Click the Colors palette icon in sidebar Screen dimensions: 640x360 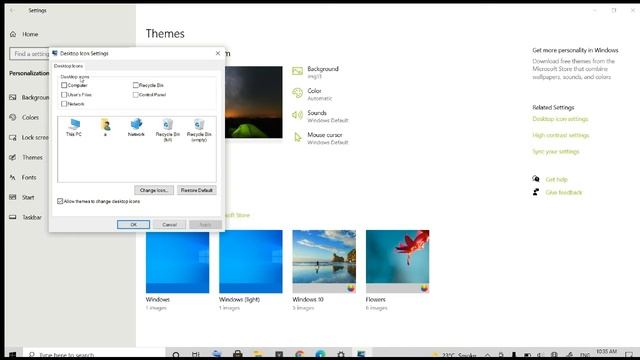coord(13,118)
